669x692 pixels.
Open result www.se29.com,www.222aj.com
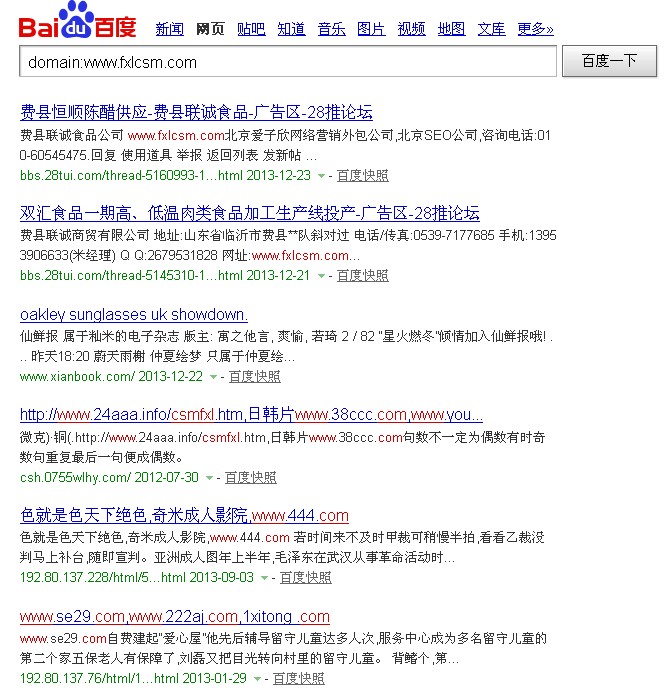click(175, 617)
